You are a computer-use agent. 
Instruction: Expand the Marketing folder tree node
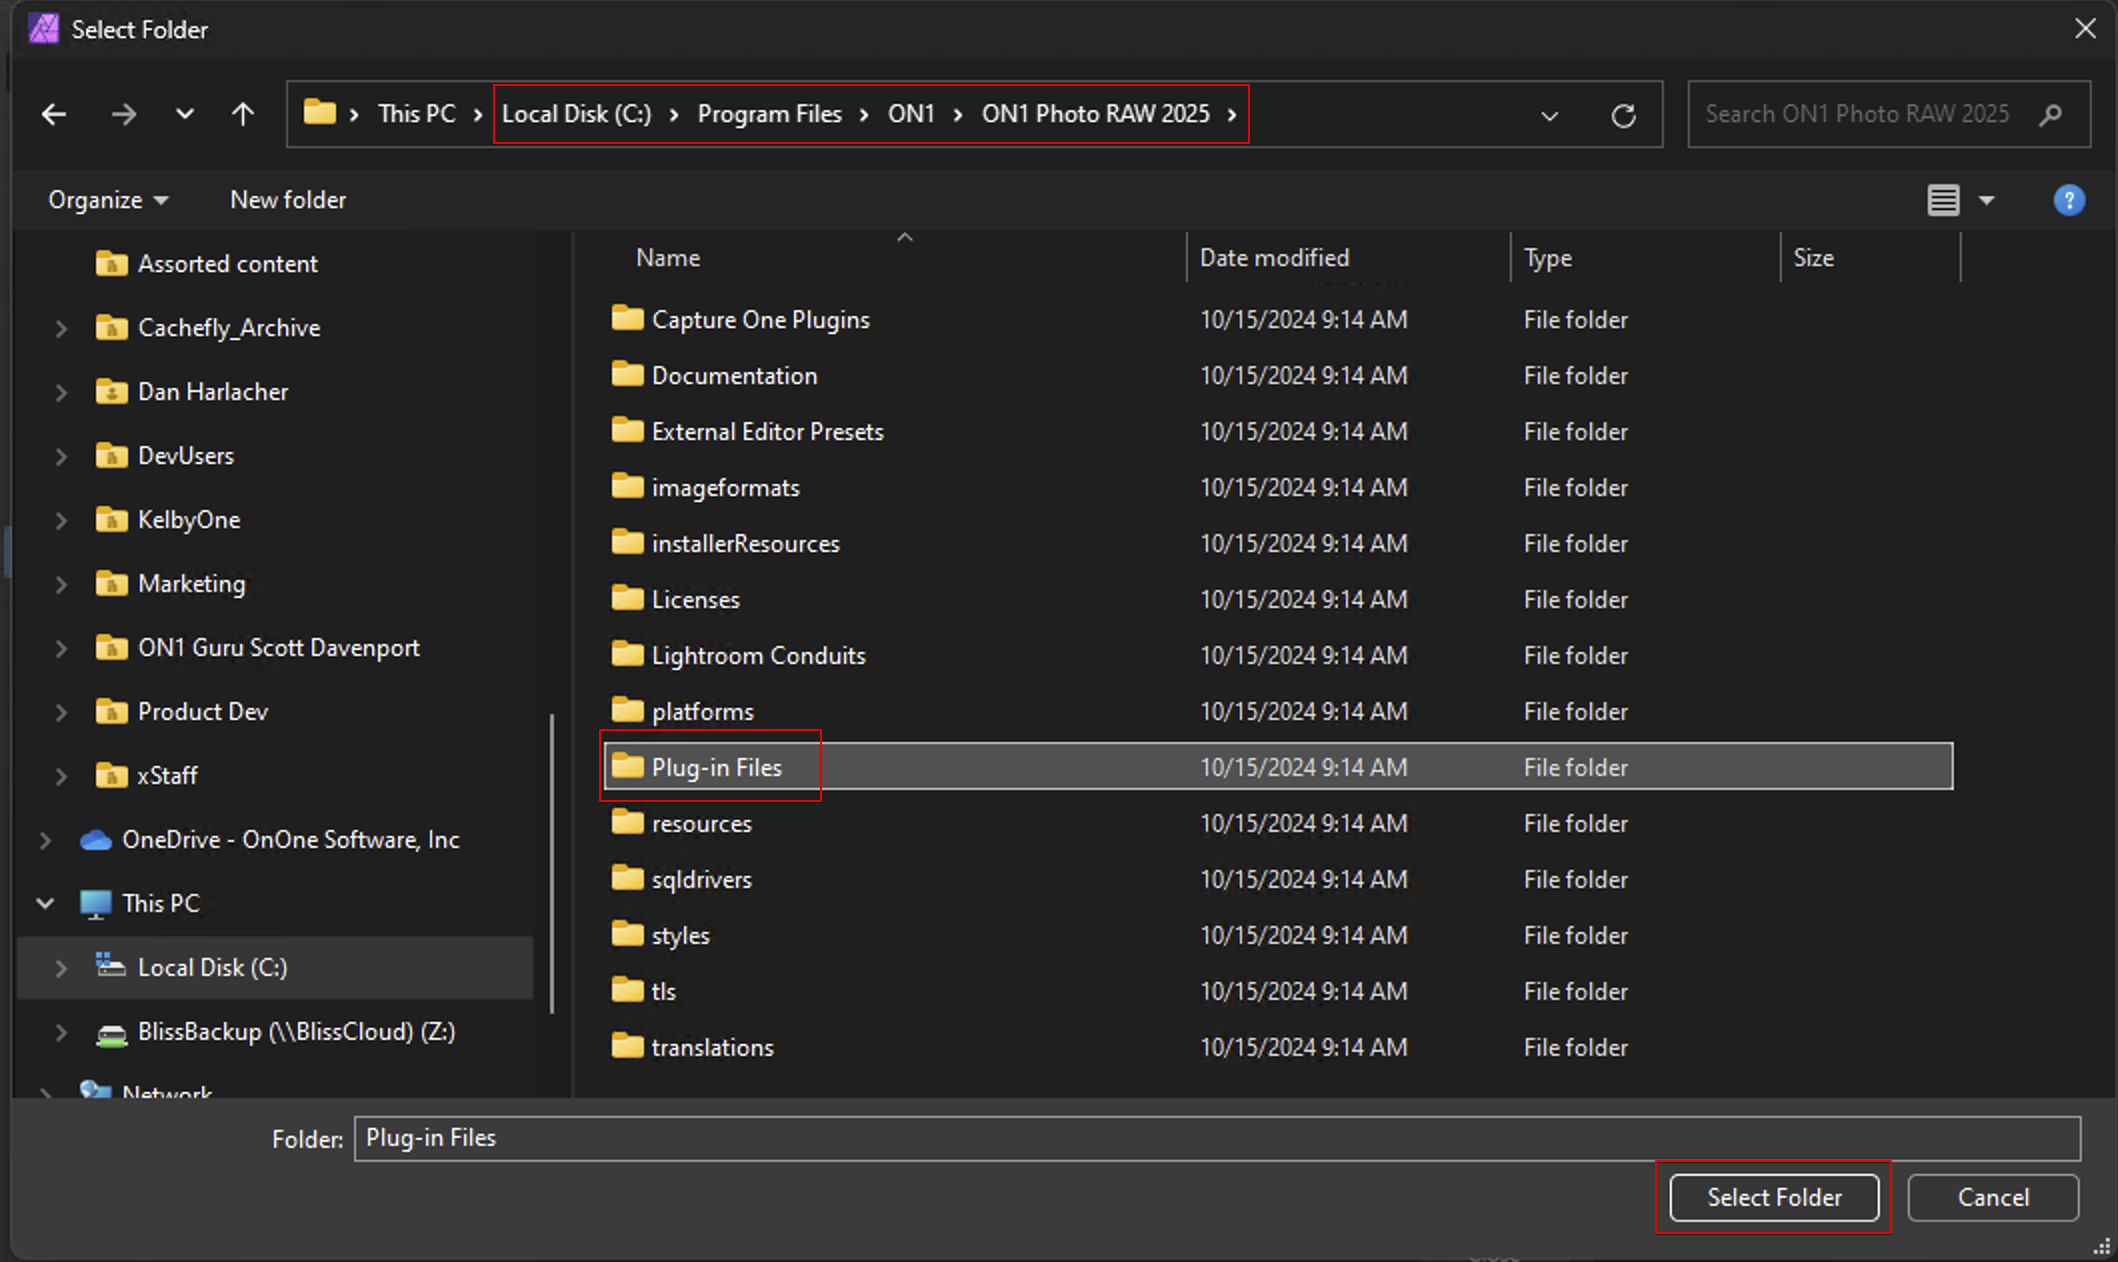(x=61, y=584)
